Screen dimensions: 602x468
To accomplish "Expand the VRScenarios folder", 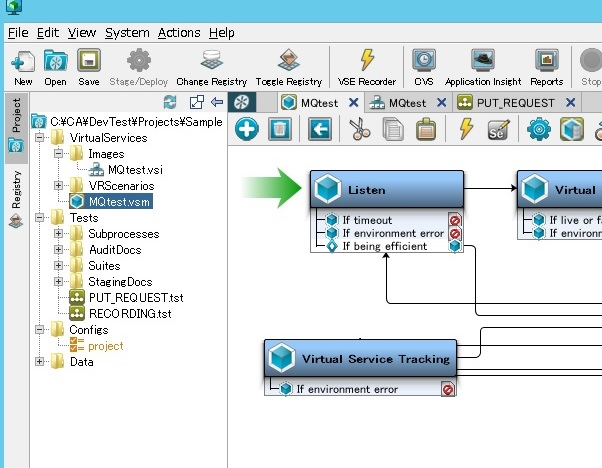I will point(57,185).
